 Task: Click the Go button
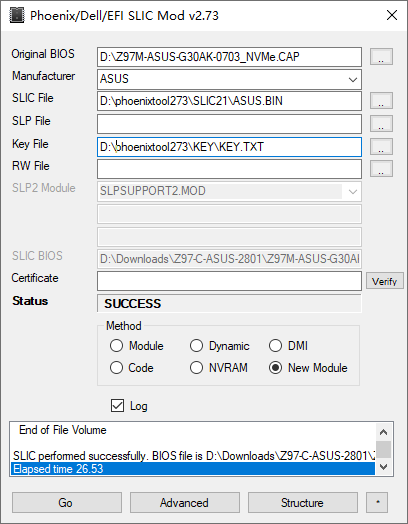67,502
